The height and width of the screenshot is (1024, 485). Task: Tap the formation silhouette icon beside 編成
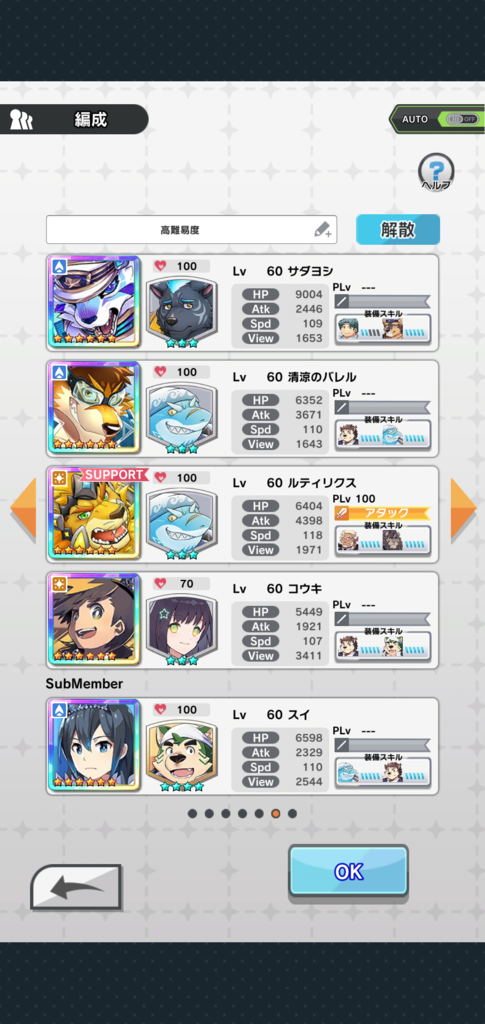click(x=21, y=120)
